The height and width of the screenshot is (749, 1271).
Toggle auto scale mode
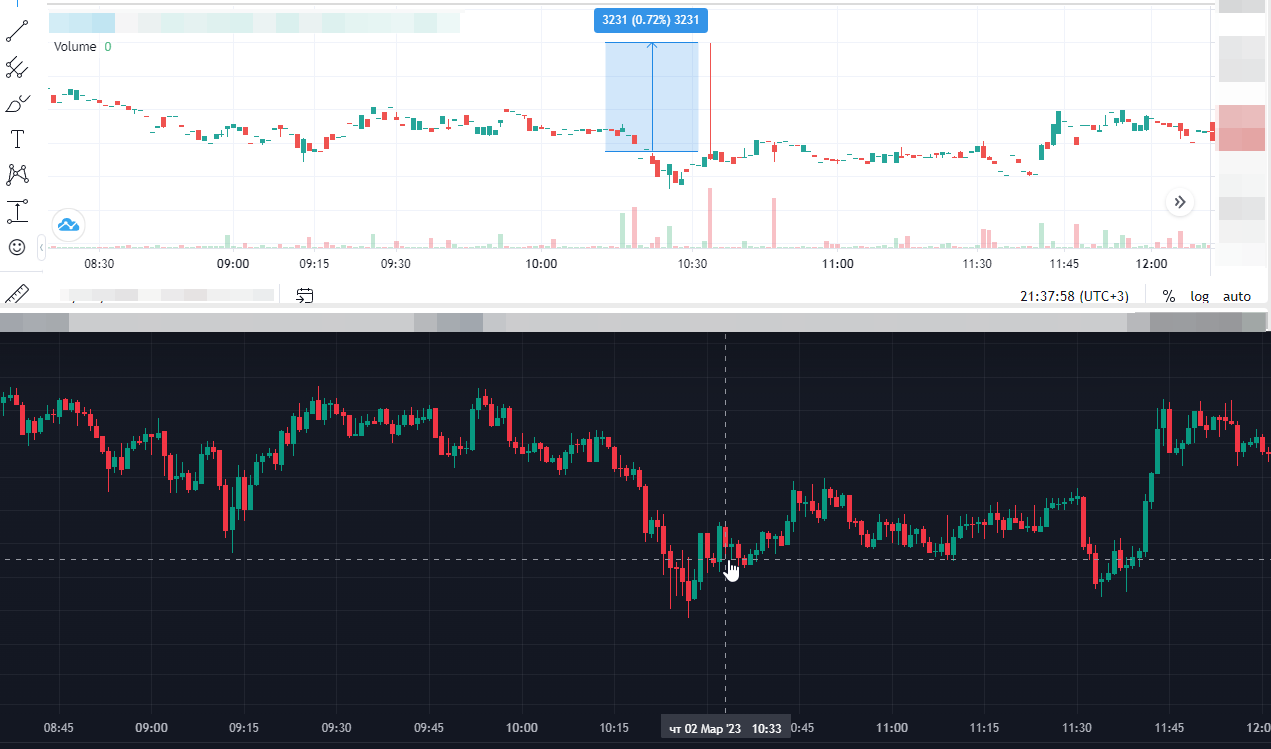[1237, 296]
